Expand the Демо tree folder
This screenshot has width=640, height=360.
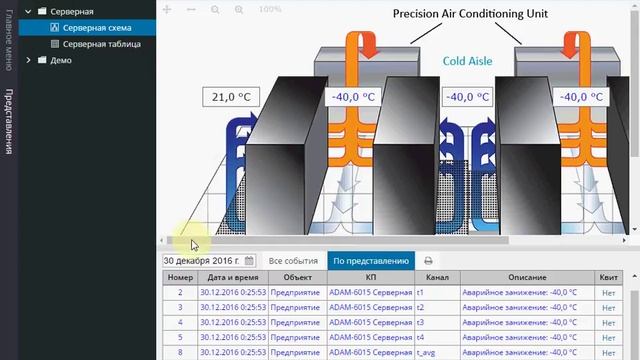click(28, 60)
